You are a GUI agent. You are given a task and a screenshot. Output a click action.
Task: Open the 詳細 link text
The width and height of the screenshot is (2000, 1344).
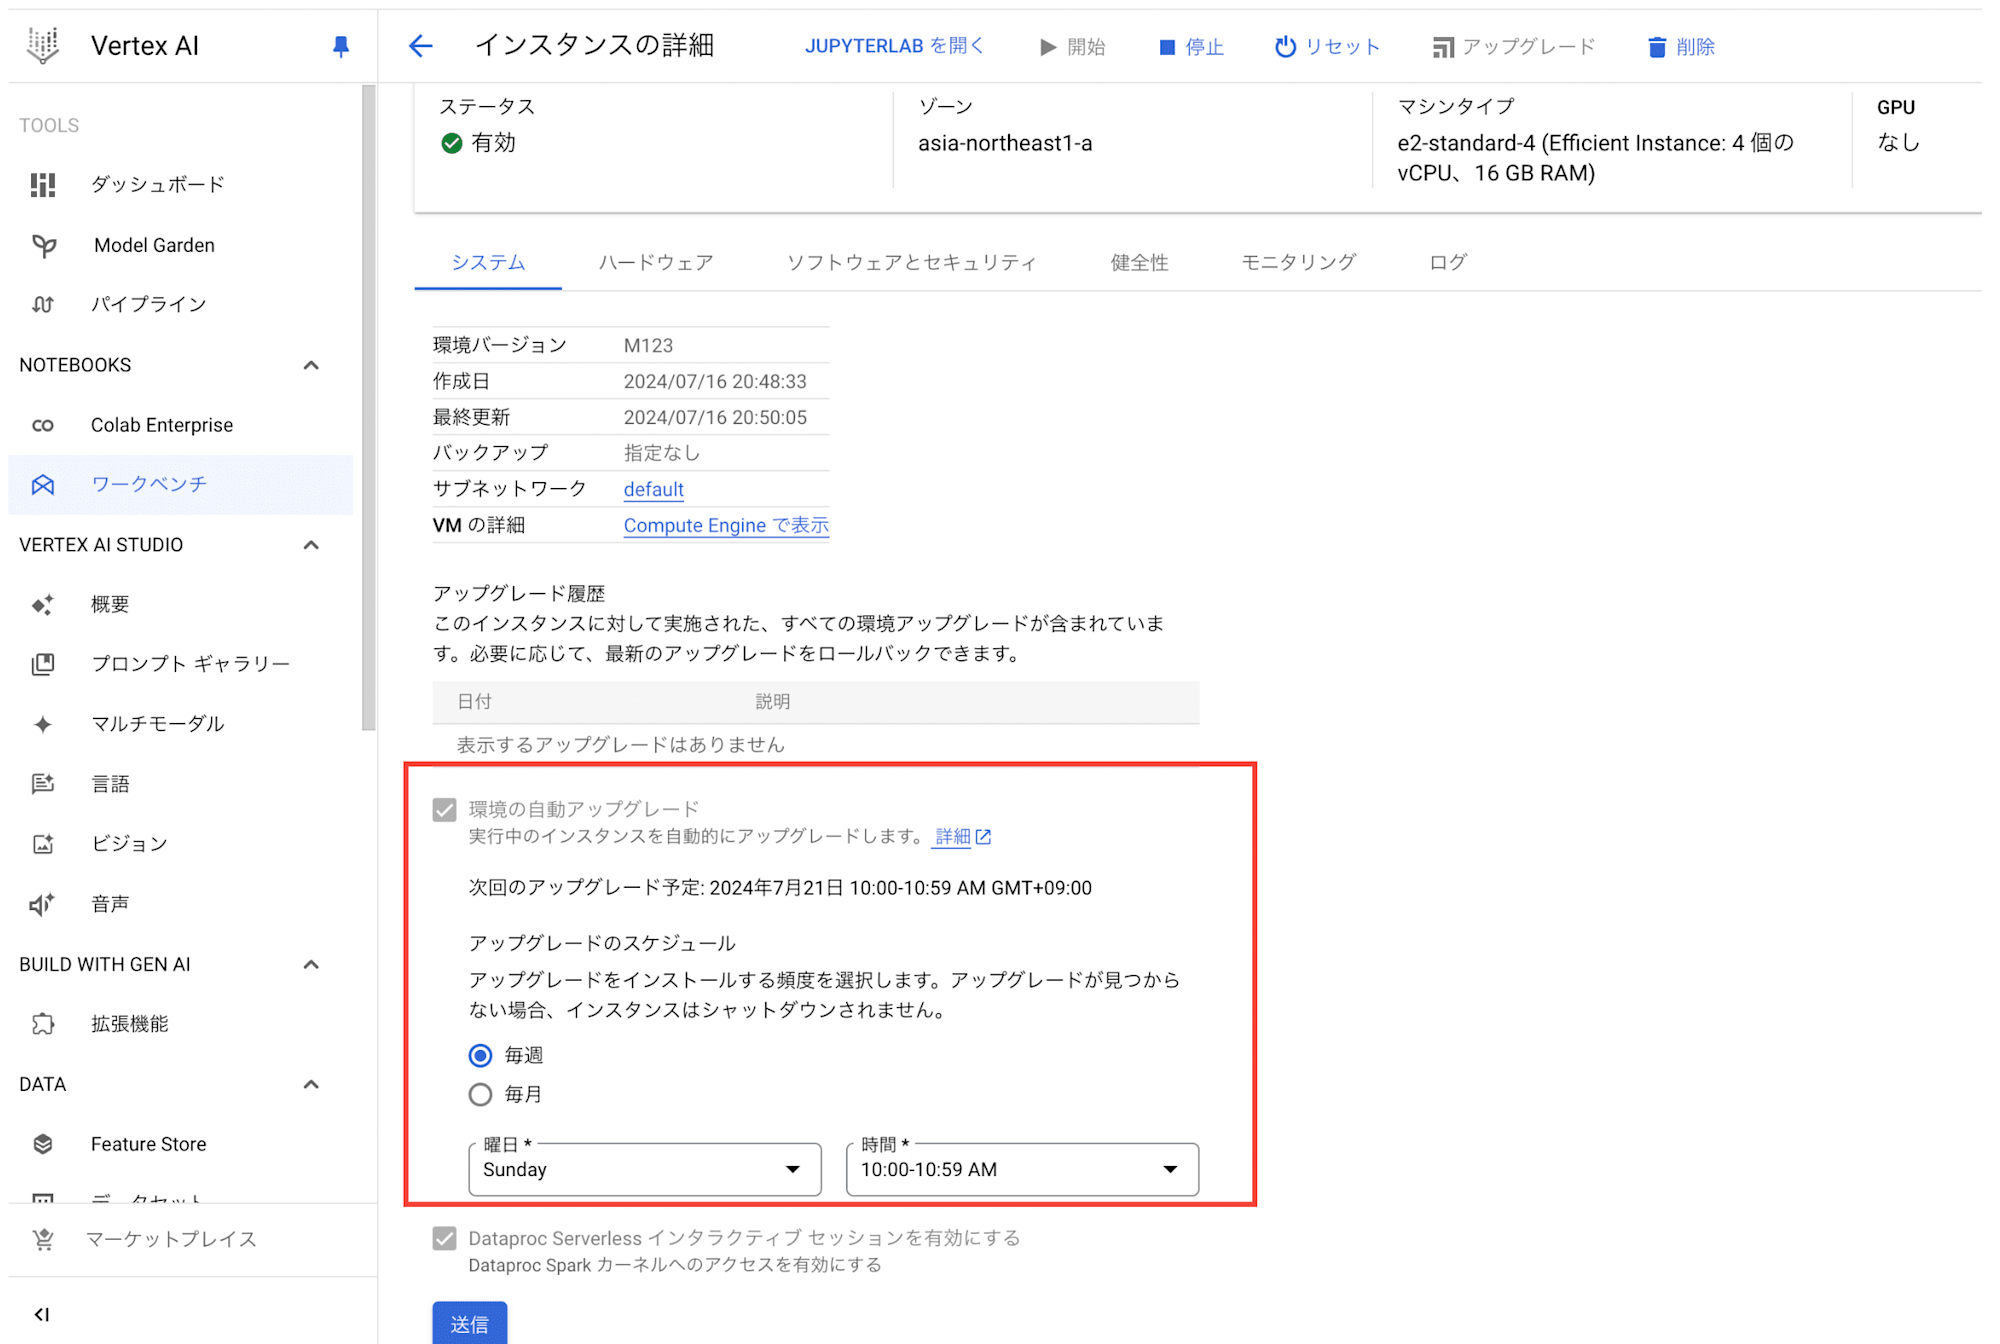953,837
